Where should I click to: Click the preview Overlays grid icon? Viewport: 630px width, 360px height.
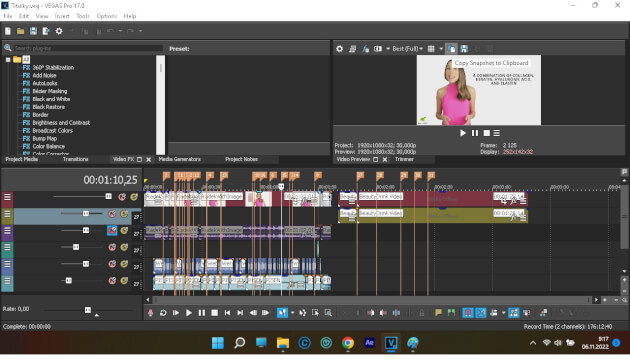[431, 49]
